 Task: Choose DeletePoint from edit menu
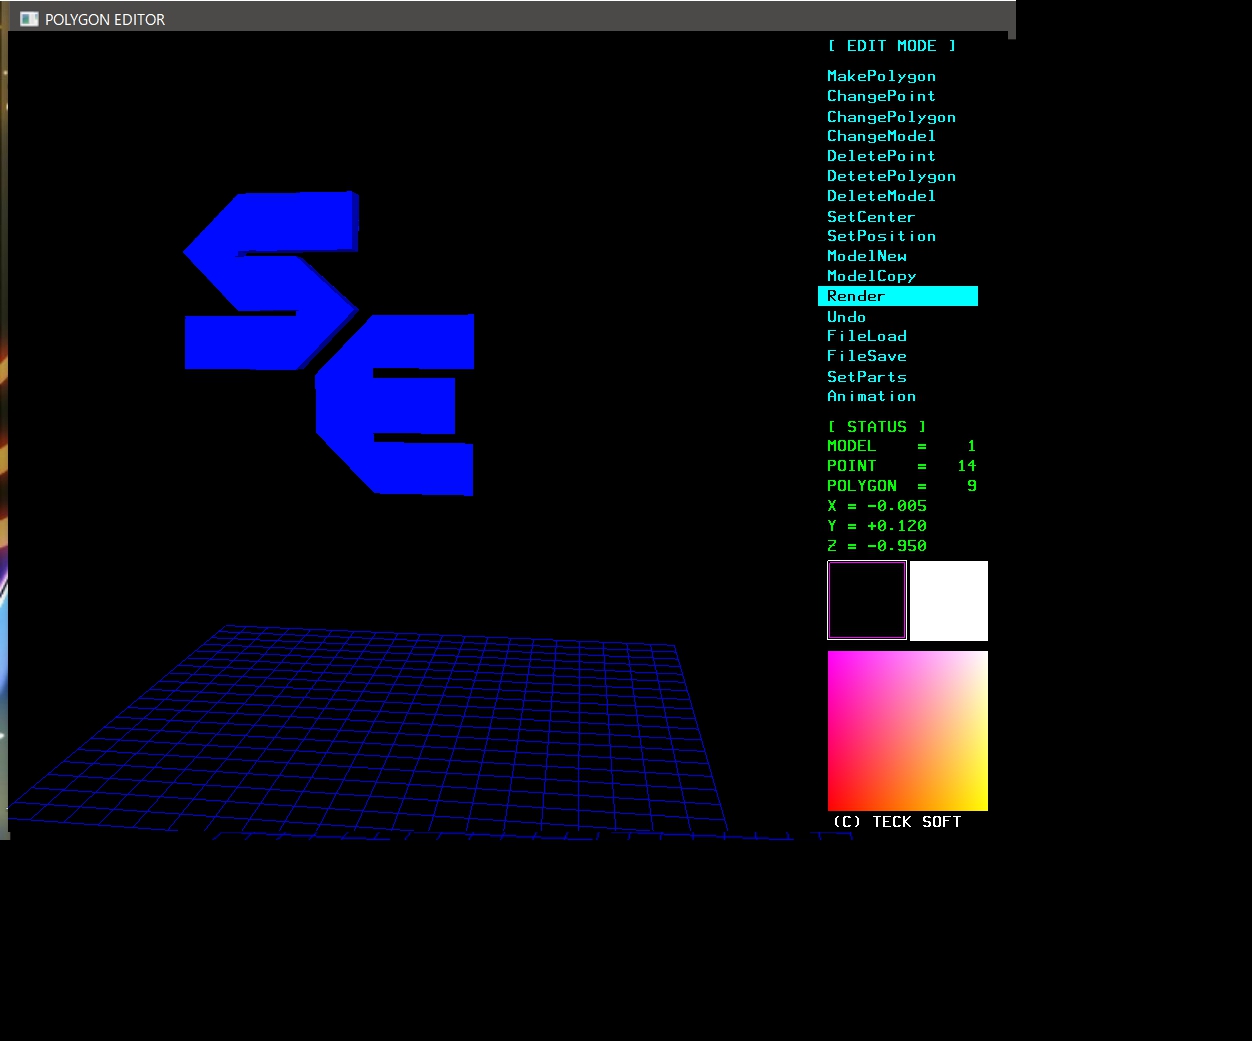881,156
